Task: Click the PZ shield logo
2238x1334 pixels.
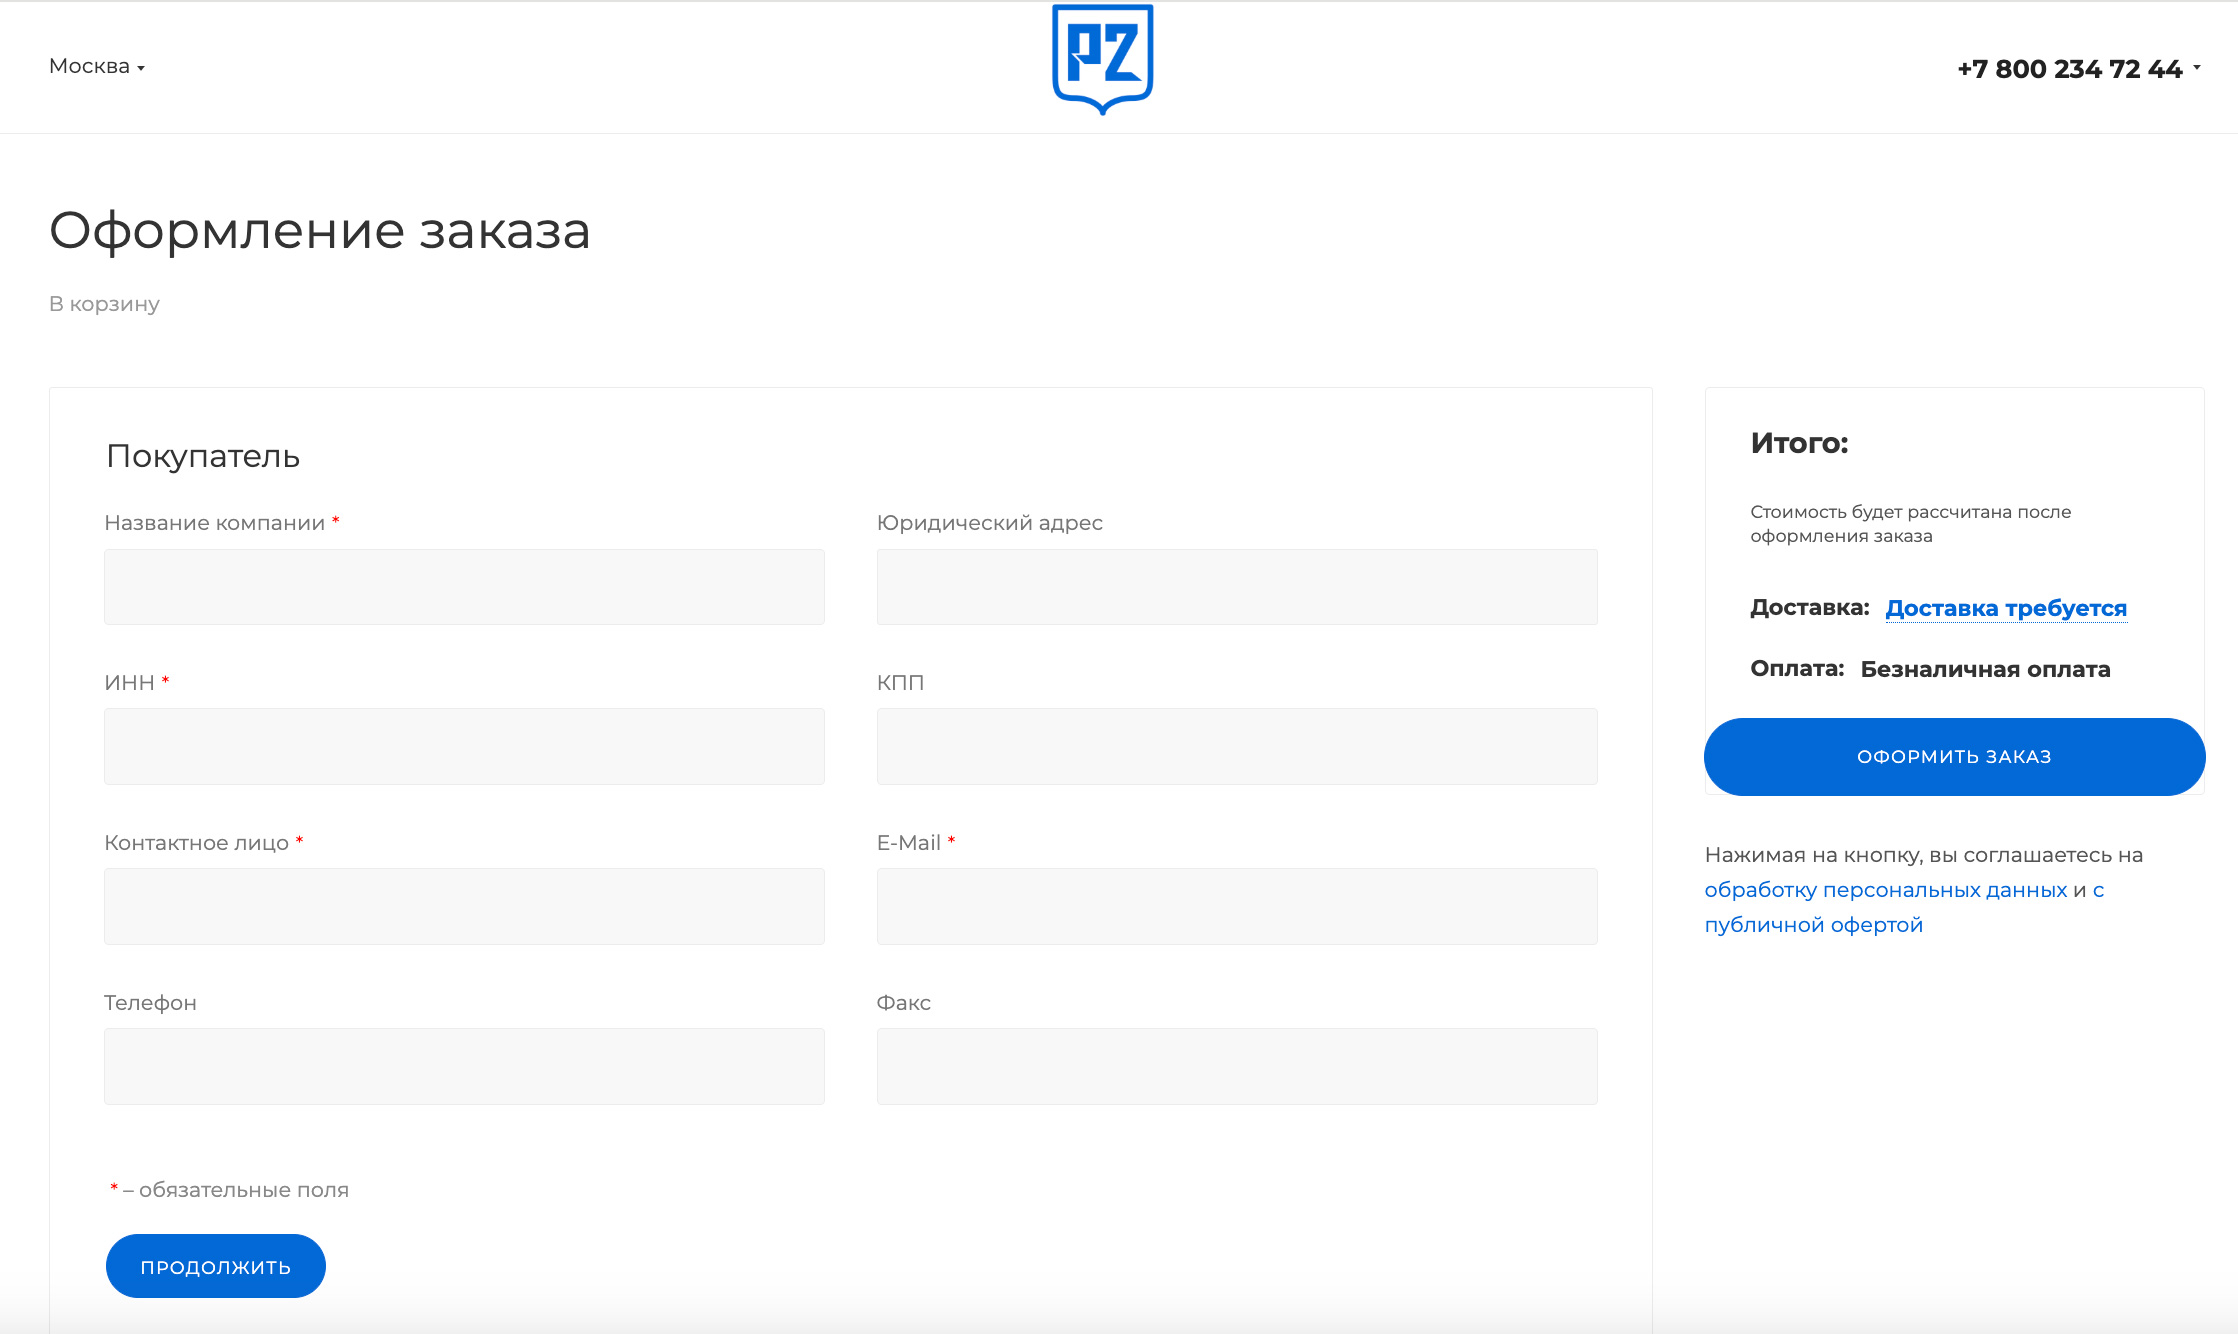Action: click(1103, 59)
